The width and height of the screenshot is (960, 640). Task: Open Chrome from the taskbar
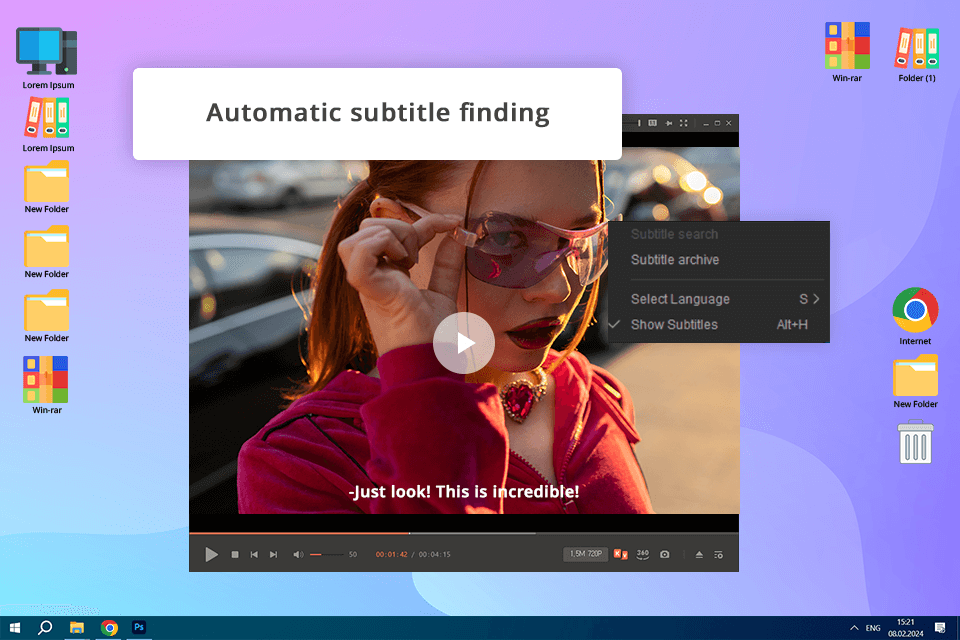coord(109,628)
